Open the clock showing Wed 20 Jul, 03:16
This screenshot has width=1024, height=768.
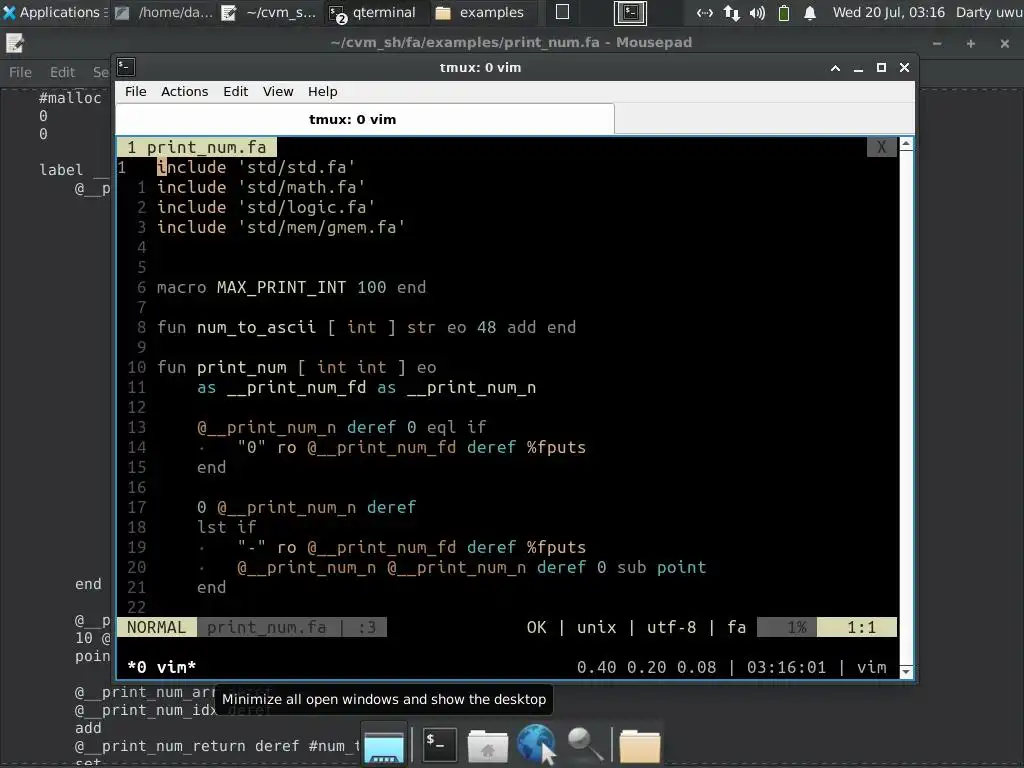(888, 12)
